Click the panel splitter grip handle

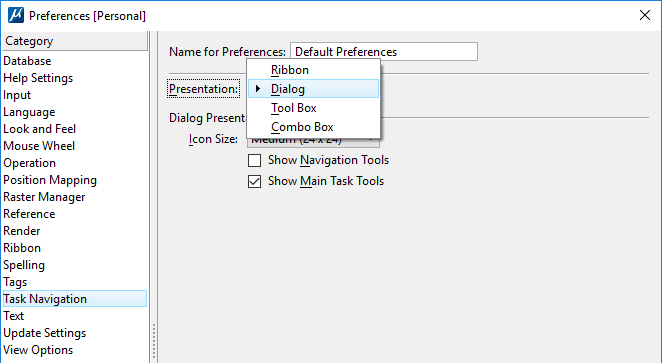pos(154,341)
